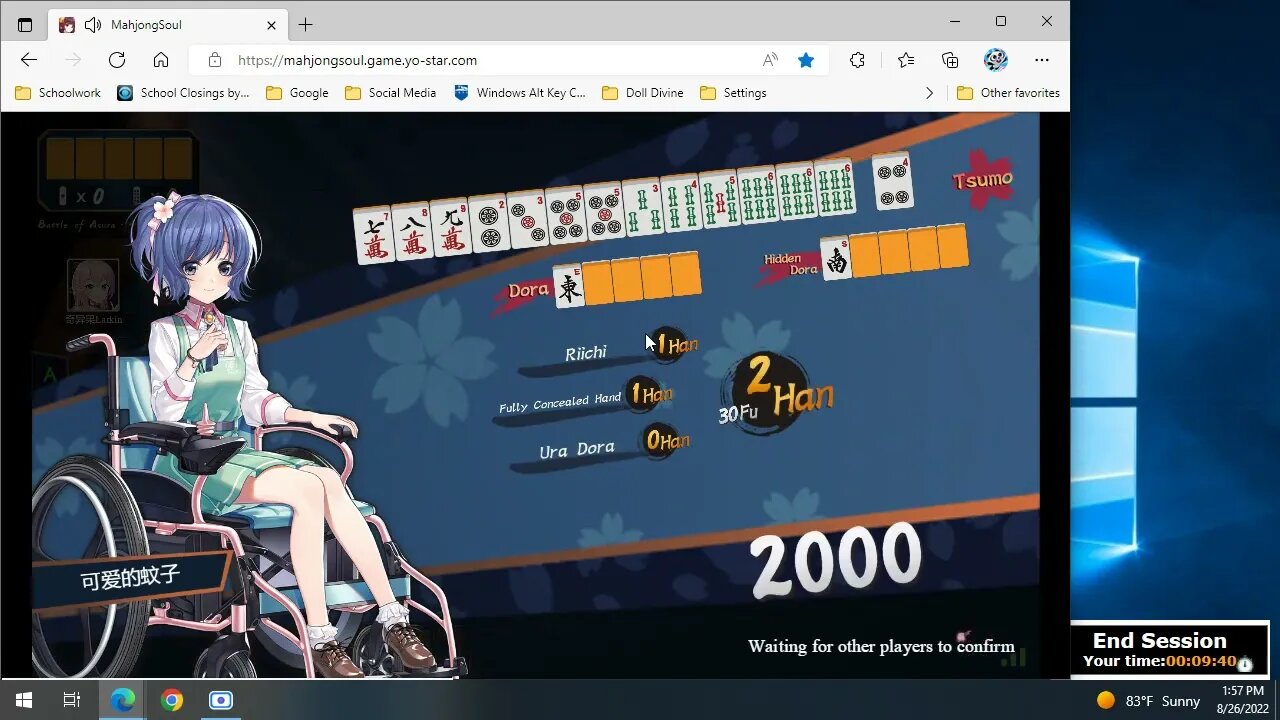Open School Closings bookmark
The image size is (1280, 720).
pos(184,93)
